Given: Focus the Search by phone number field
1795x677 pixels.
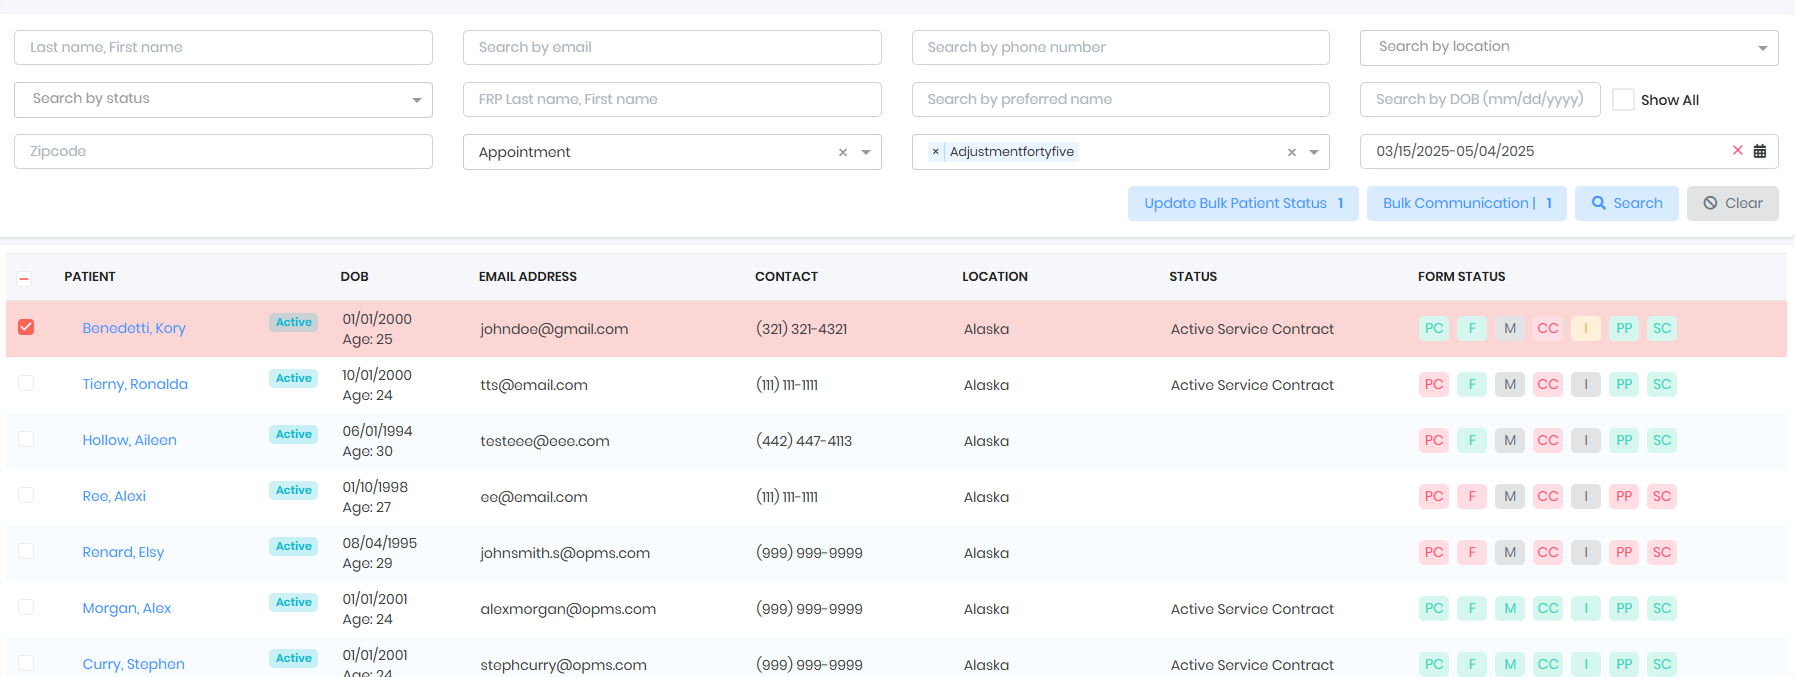Looking at the screenshot, I should click(x=1121, y=47).
